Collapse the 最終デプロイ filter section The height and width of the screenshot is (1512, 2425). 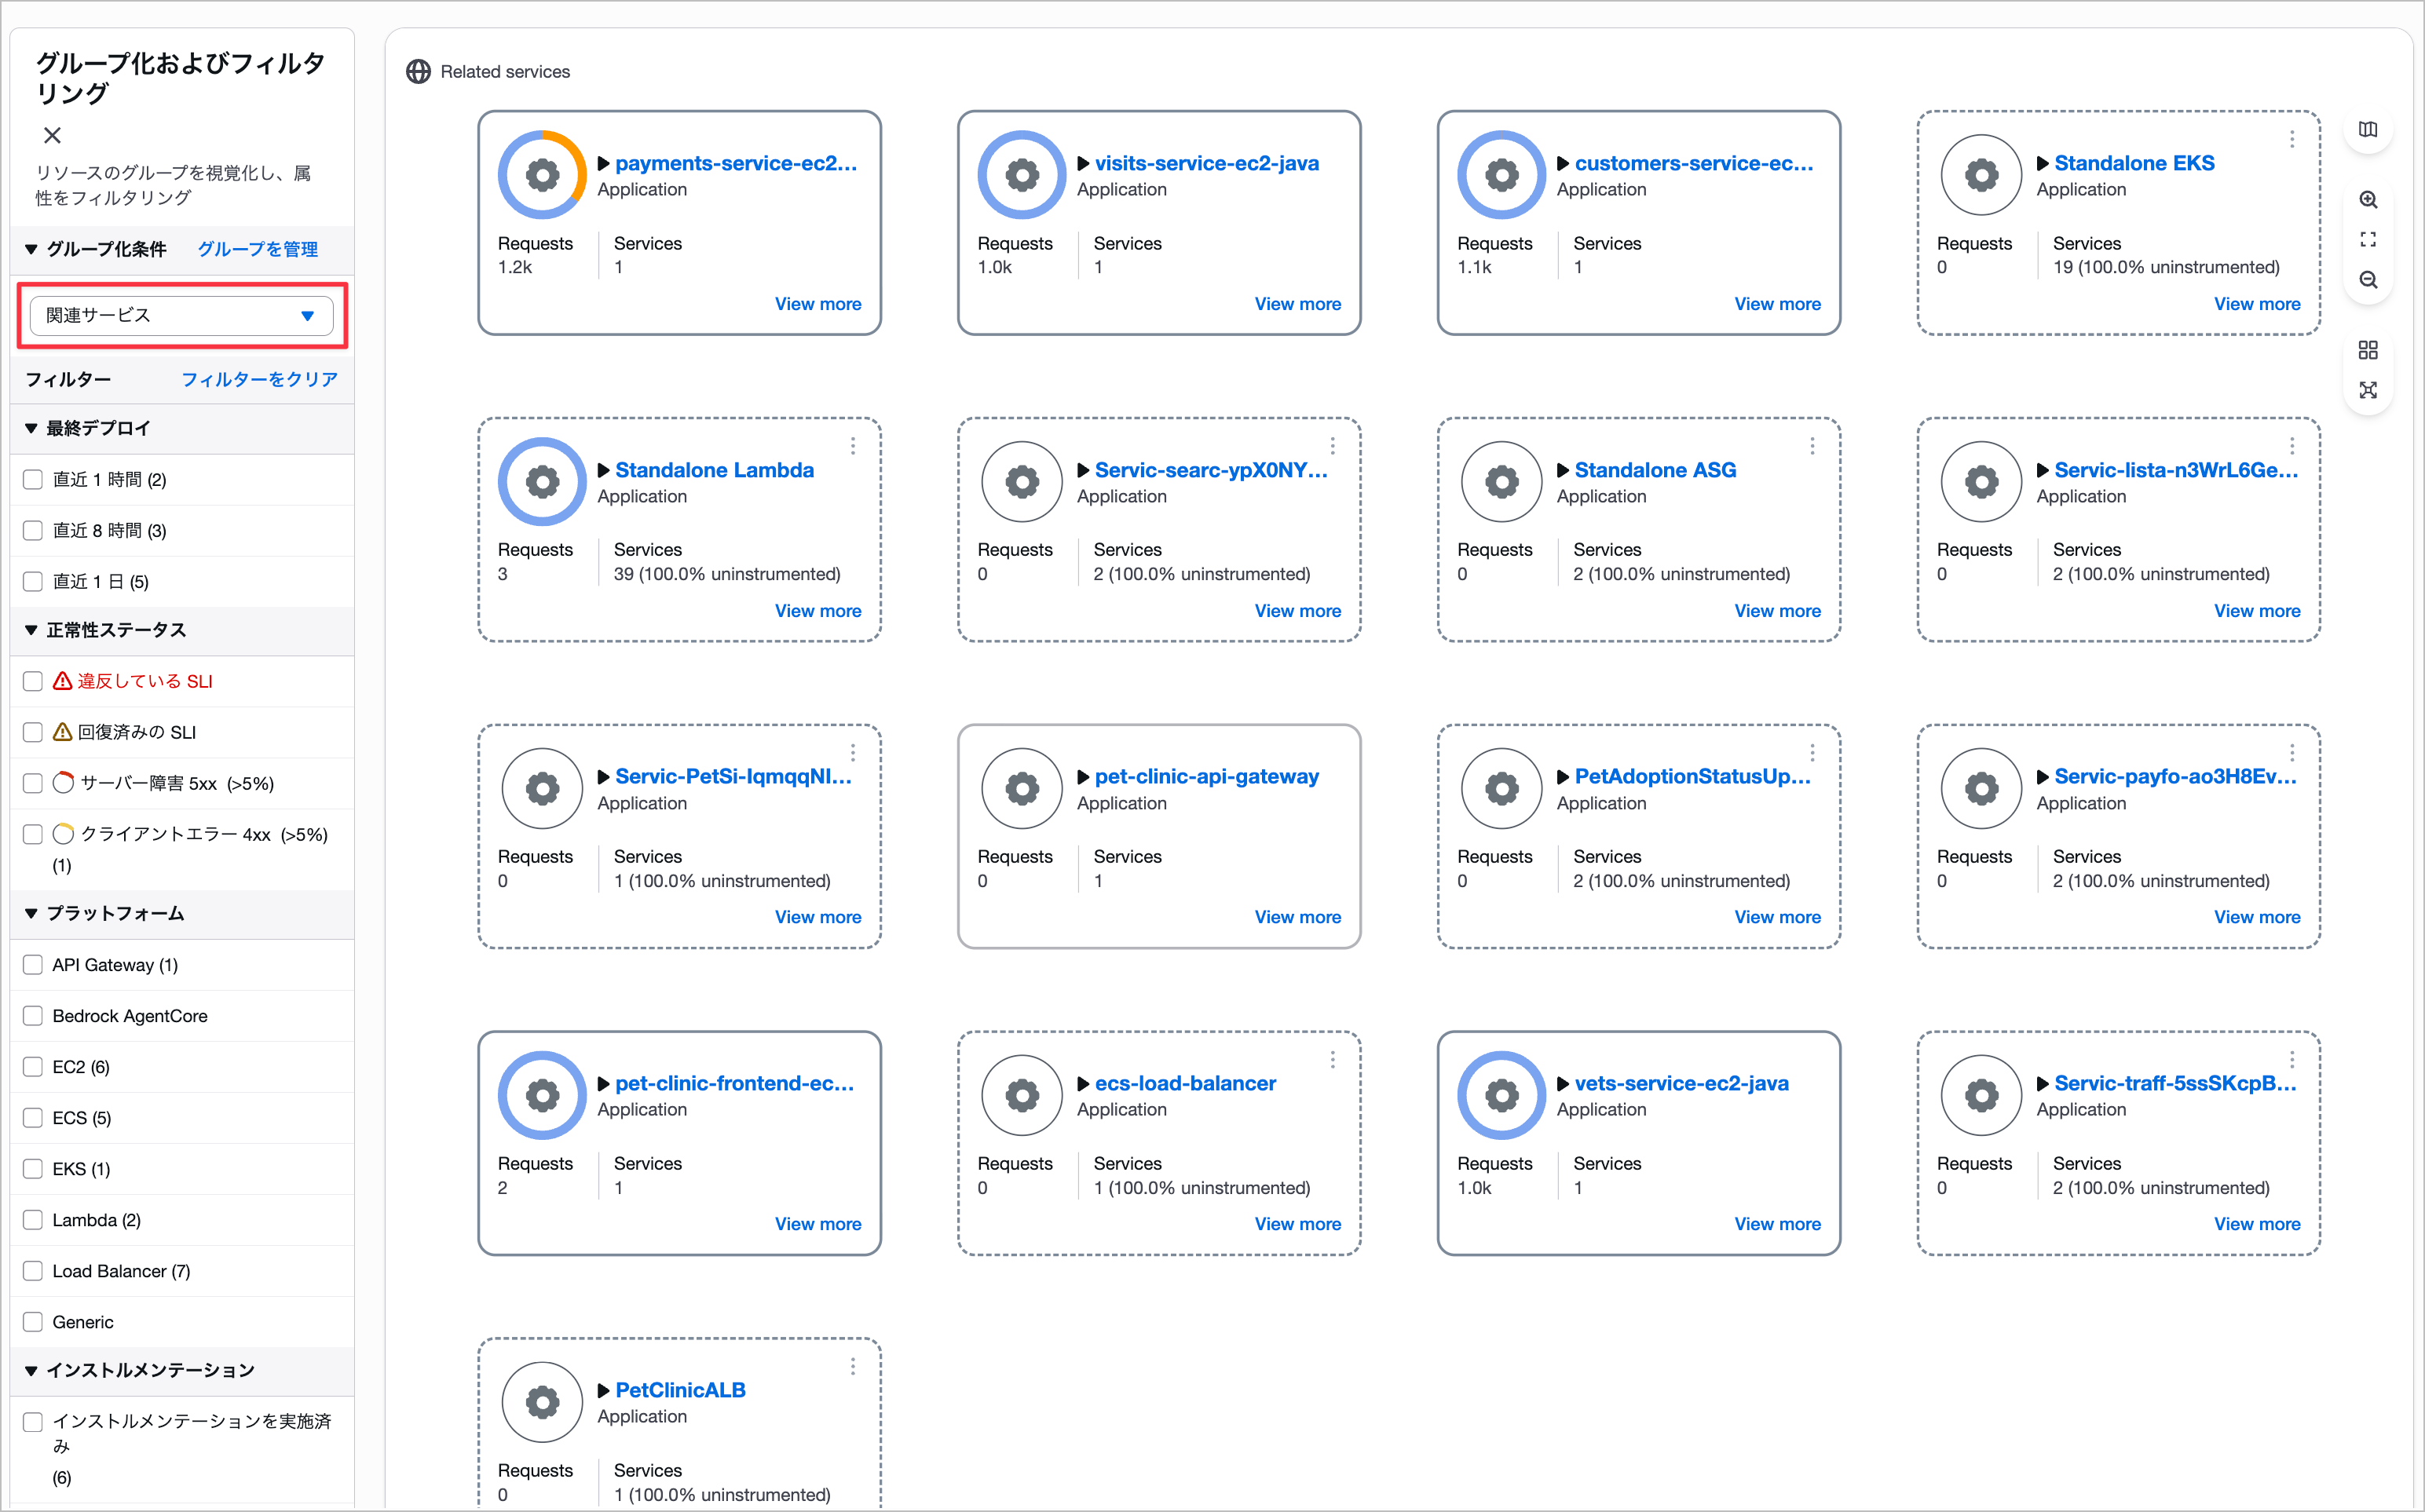(31, 428)
